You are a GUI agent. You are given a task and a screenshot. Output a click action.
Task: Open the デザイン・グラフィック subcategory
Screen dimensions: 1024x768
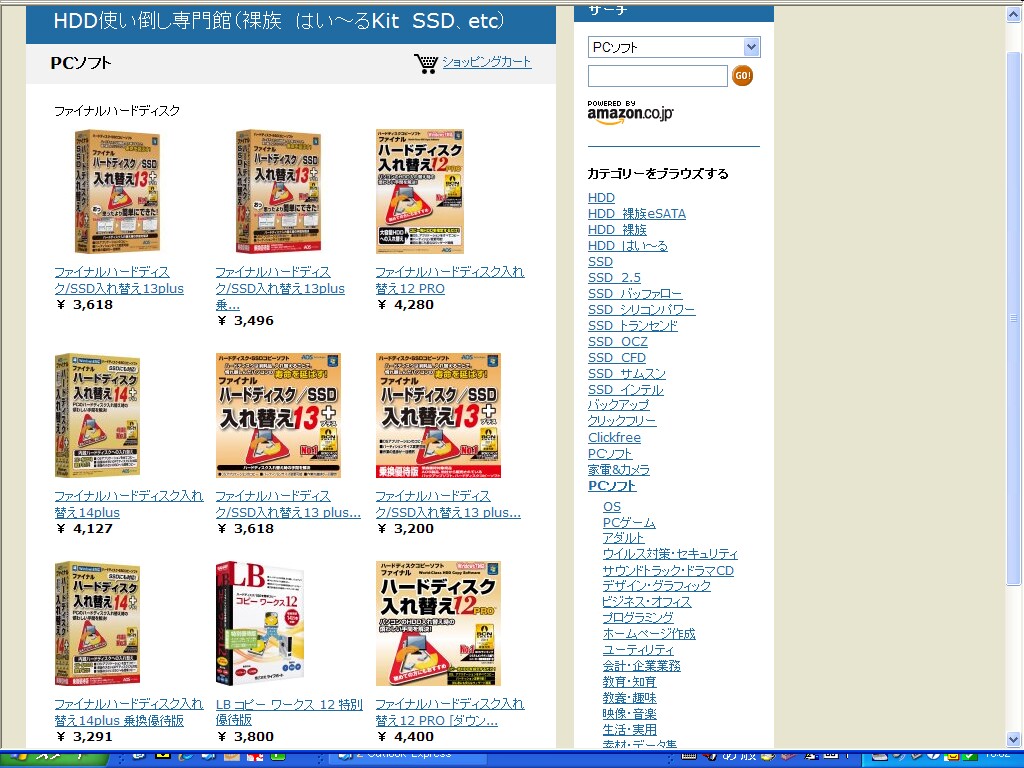[x=656, y=586]
